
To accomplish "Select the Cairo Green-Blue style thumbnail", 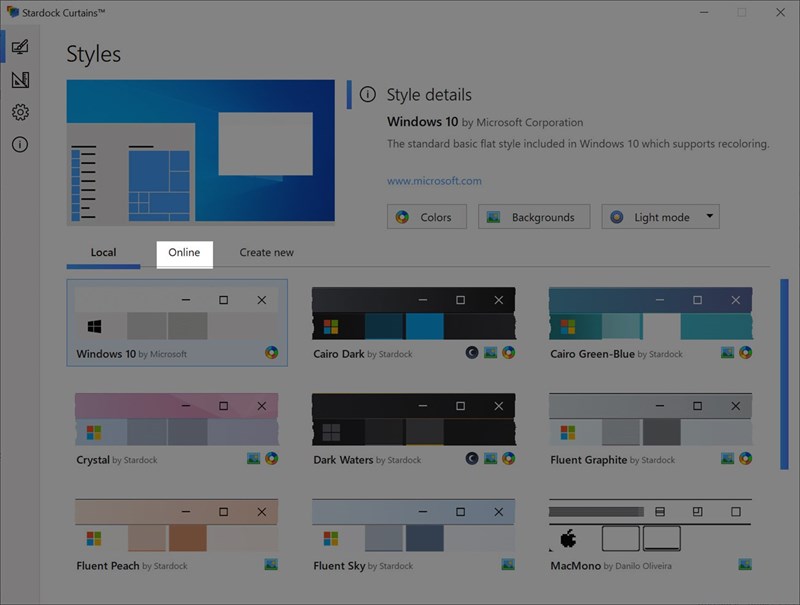I will coord(651,313).
